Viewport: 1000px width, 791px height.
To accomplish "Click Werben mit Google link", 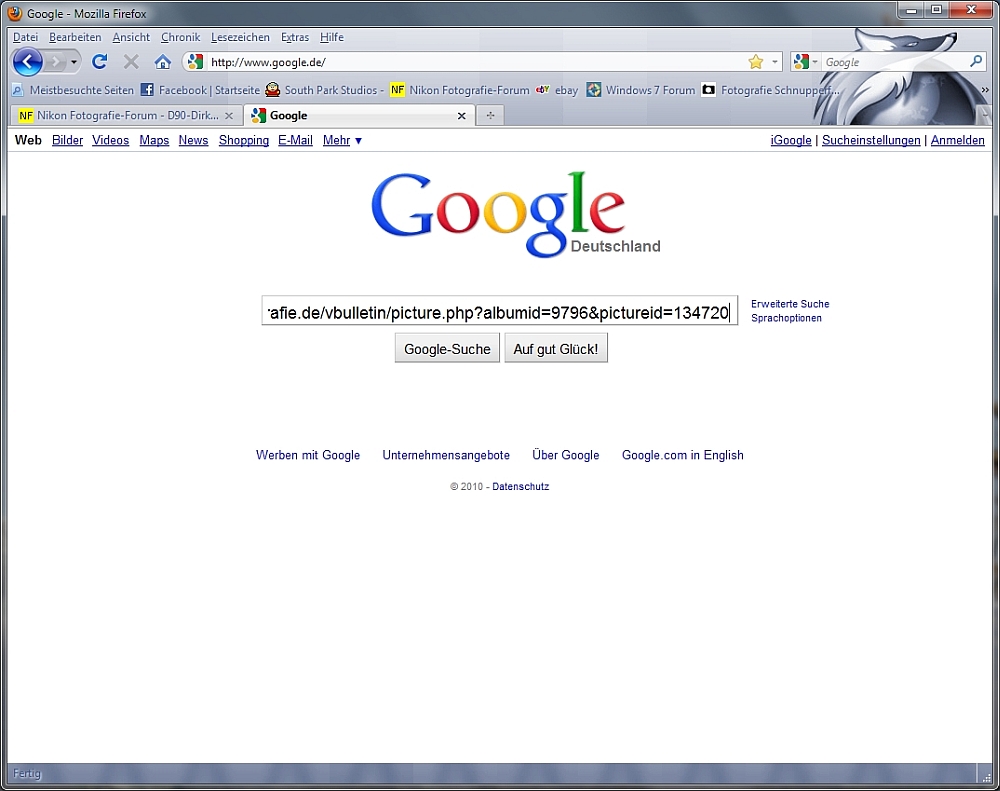I will [x=308, y=455].
